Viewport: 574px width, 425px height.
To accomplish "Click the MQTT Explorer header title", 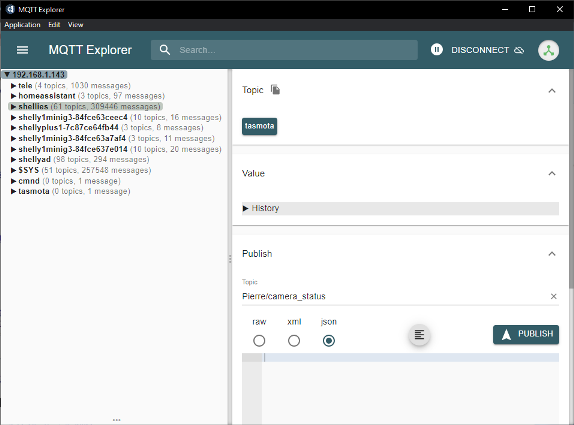I will [90, 50].
